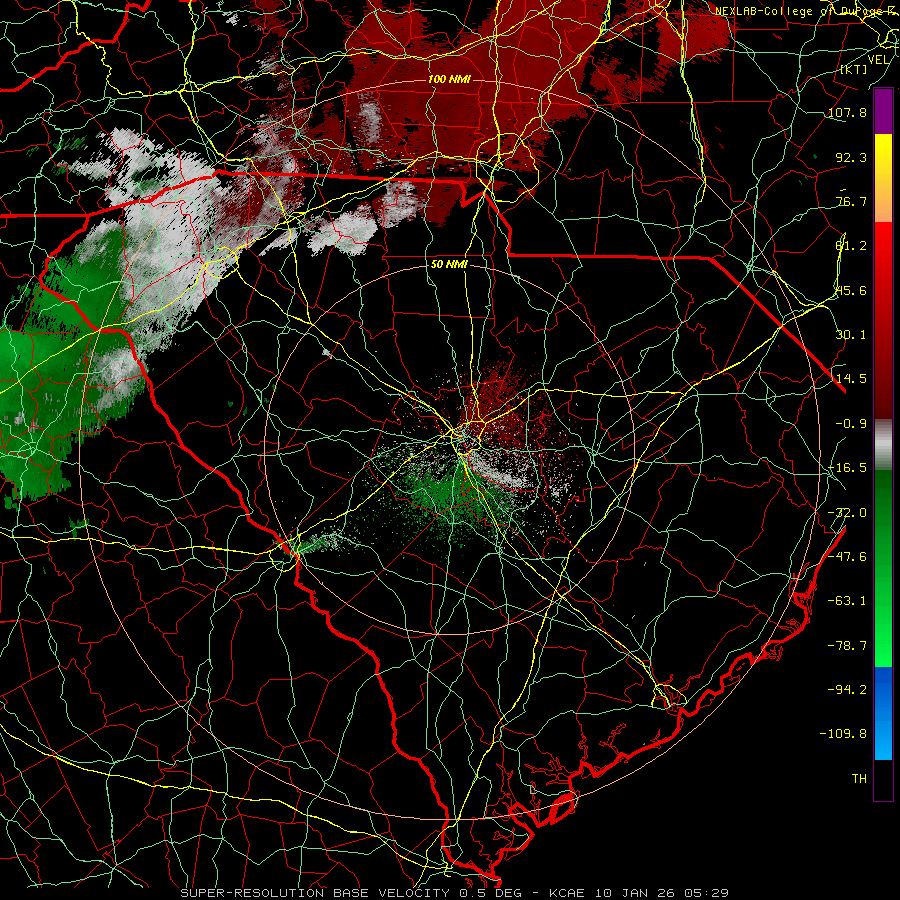Pick the red segment of color bar
Screen dimensions: 900x900
[883, 320]
